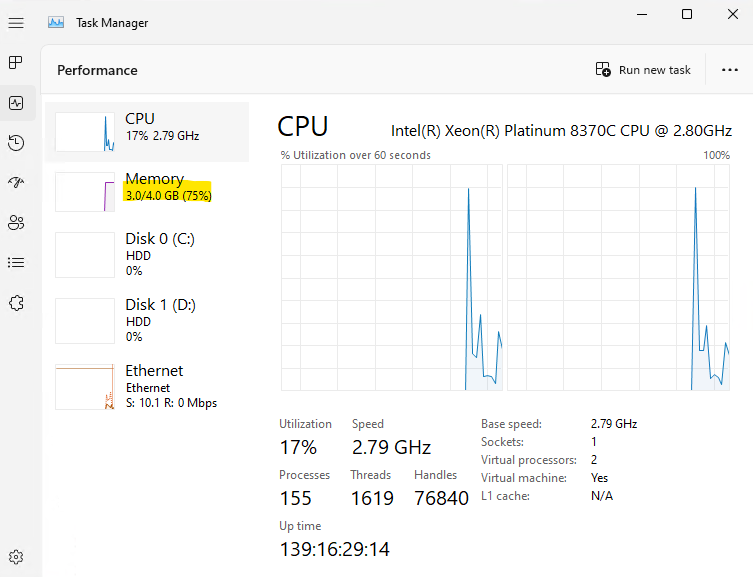Click the first CPU utilization graph
Viewport: 753px width, 577px height.
pos(392,277)
